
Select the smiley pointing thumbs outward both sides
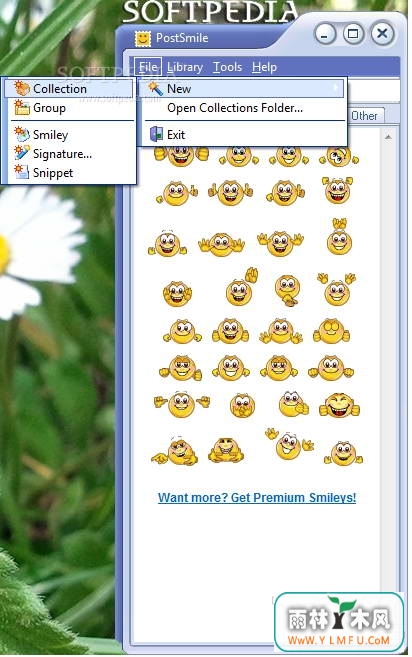click(x=181, y=404)
